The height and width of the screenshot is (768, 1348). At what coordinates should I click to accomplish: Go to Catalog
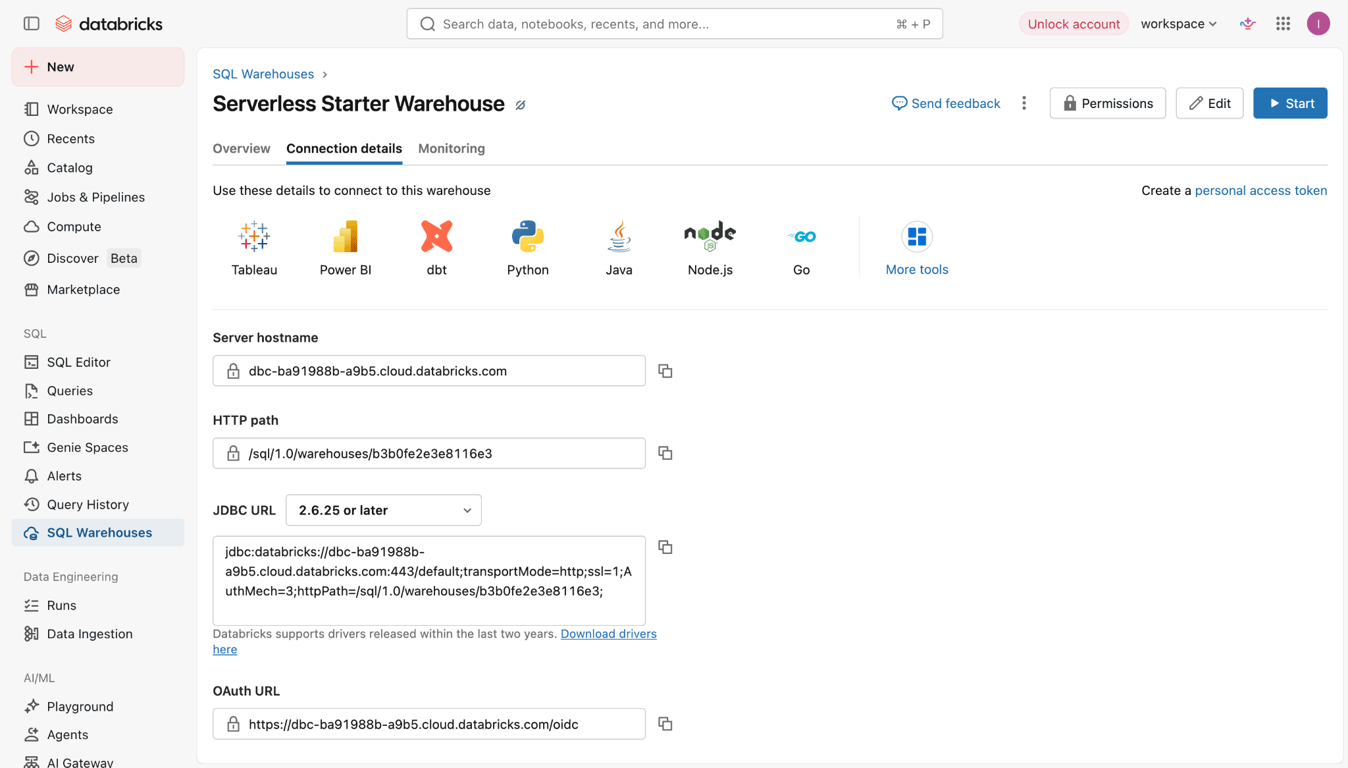pos(98,167)
